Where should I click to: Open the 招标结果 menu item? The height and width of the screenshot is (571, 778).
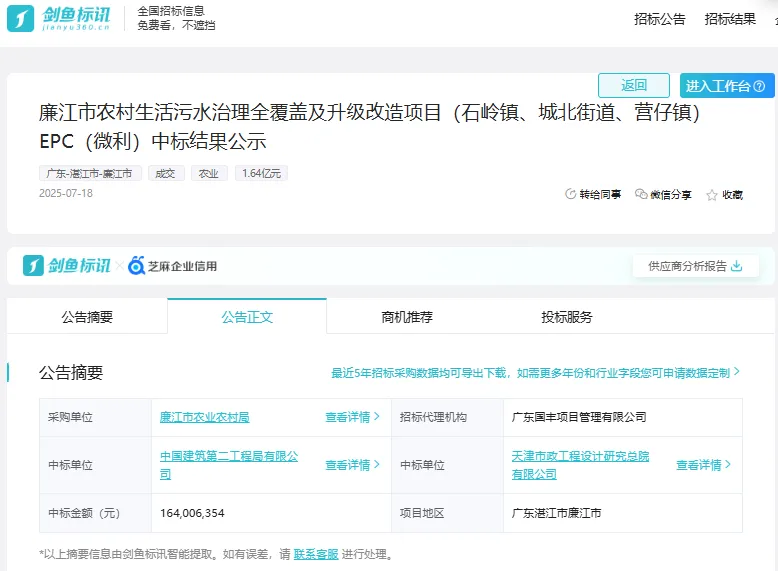click(730, 19)
